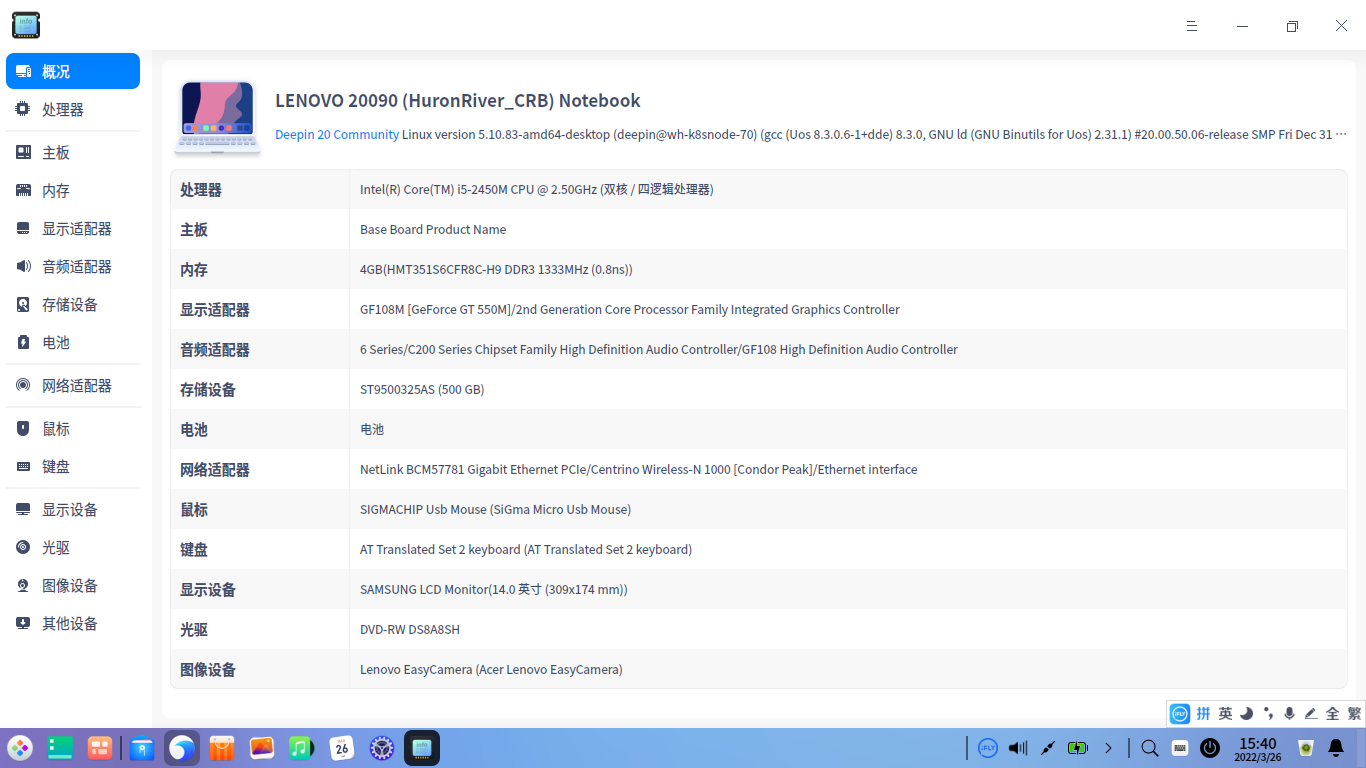Expand the hidden tray icons arrow in the dock
Screen dimensions: 1366x768
point(1108,748)
